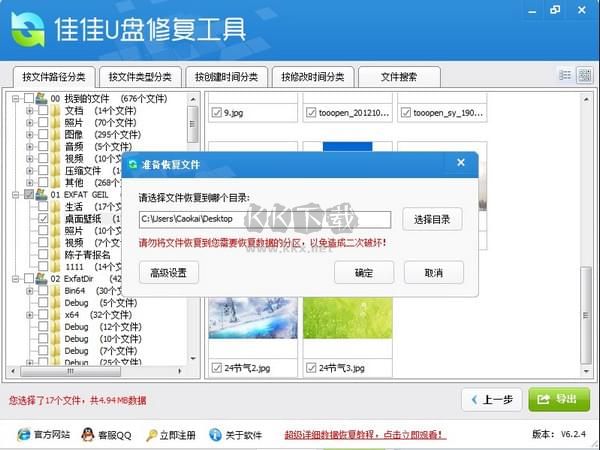Viewport: 600px width, 450px height.
Task: Expand the 图像 tree node
Action: click(x=29, y=135)
